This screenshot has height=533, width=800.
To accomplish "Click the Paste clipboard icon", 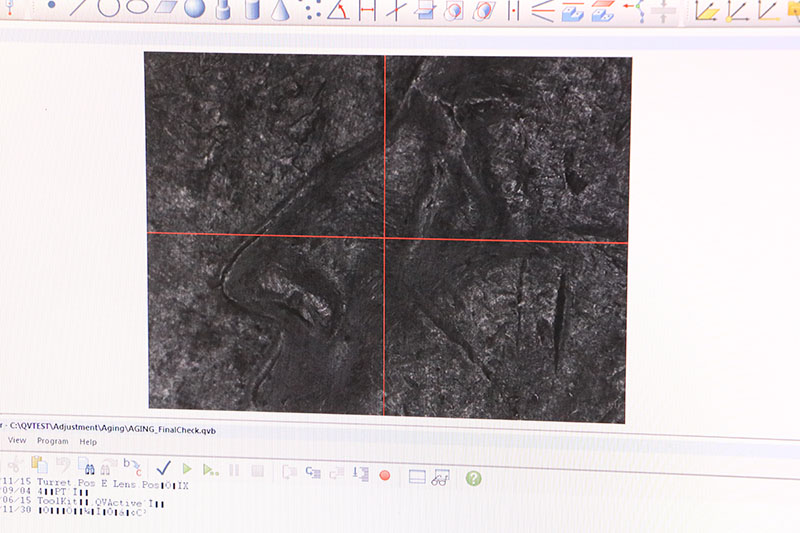I will point(39,465).
